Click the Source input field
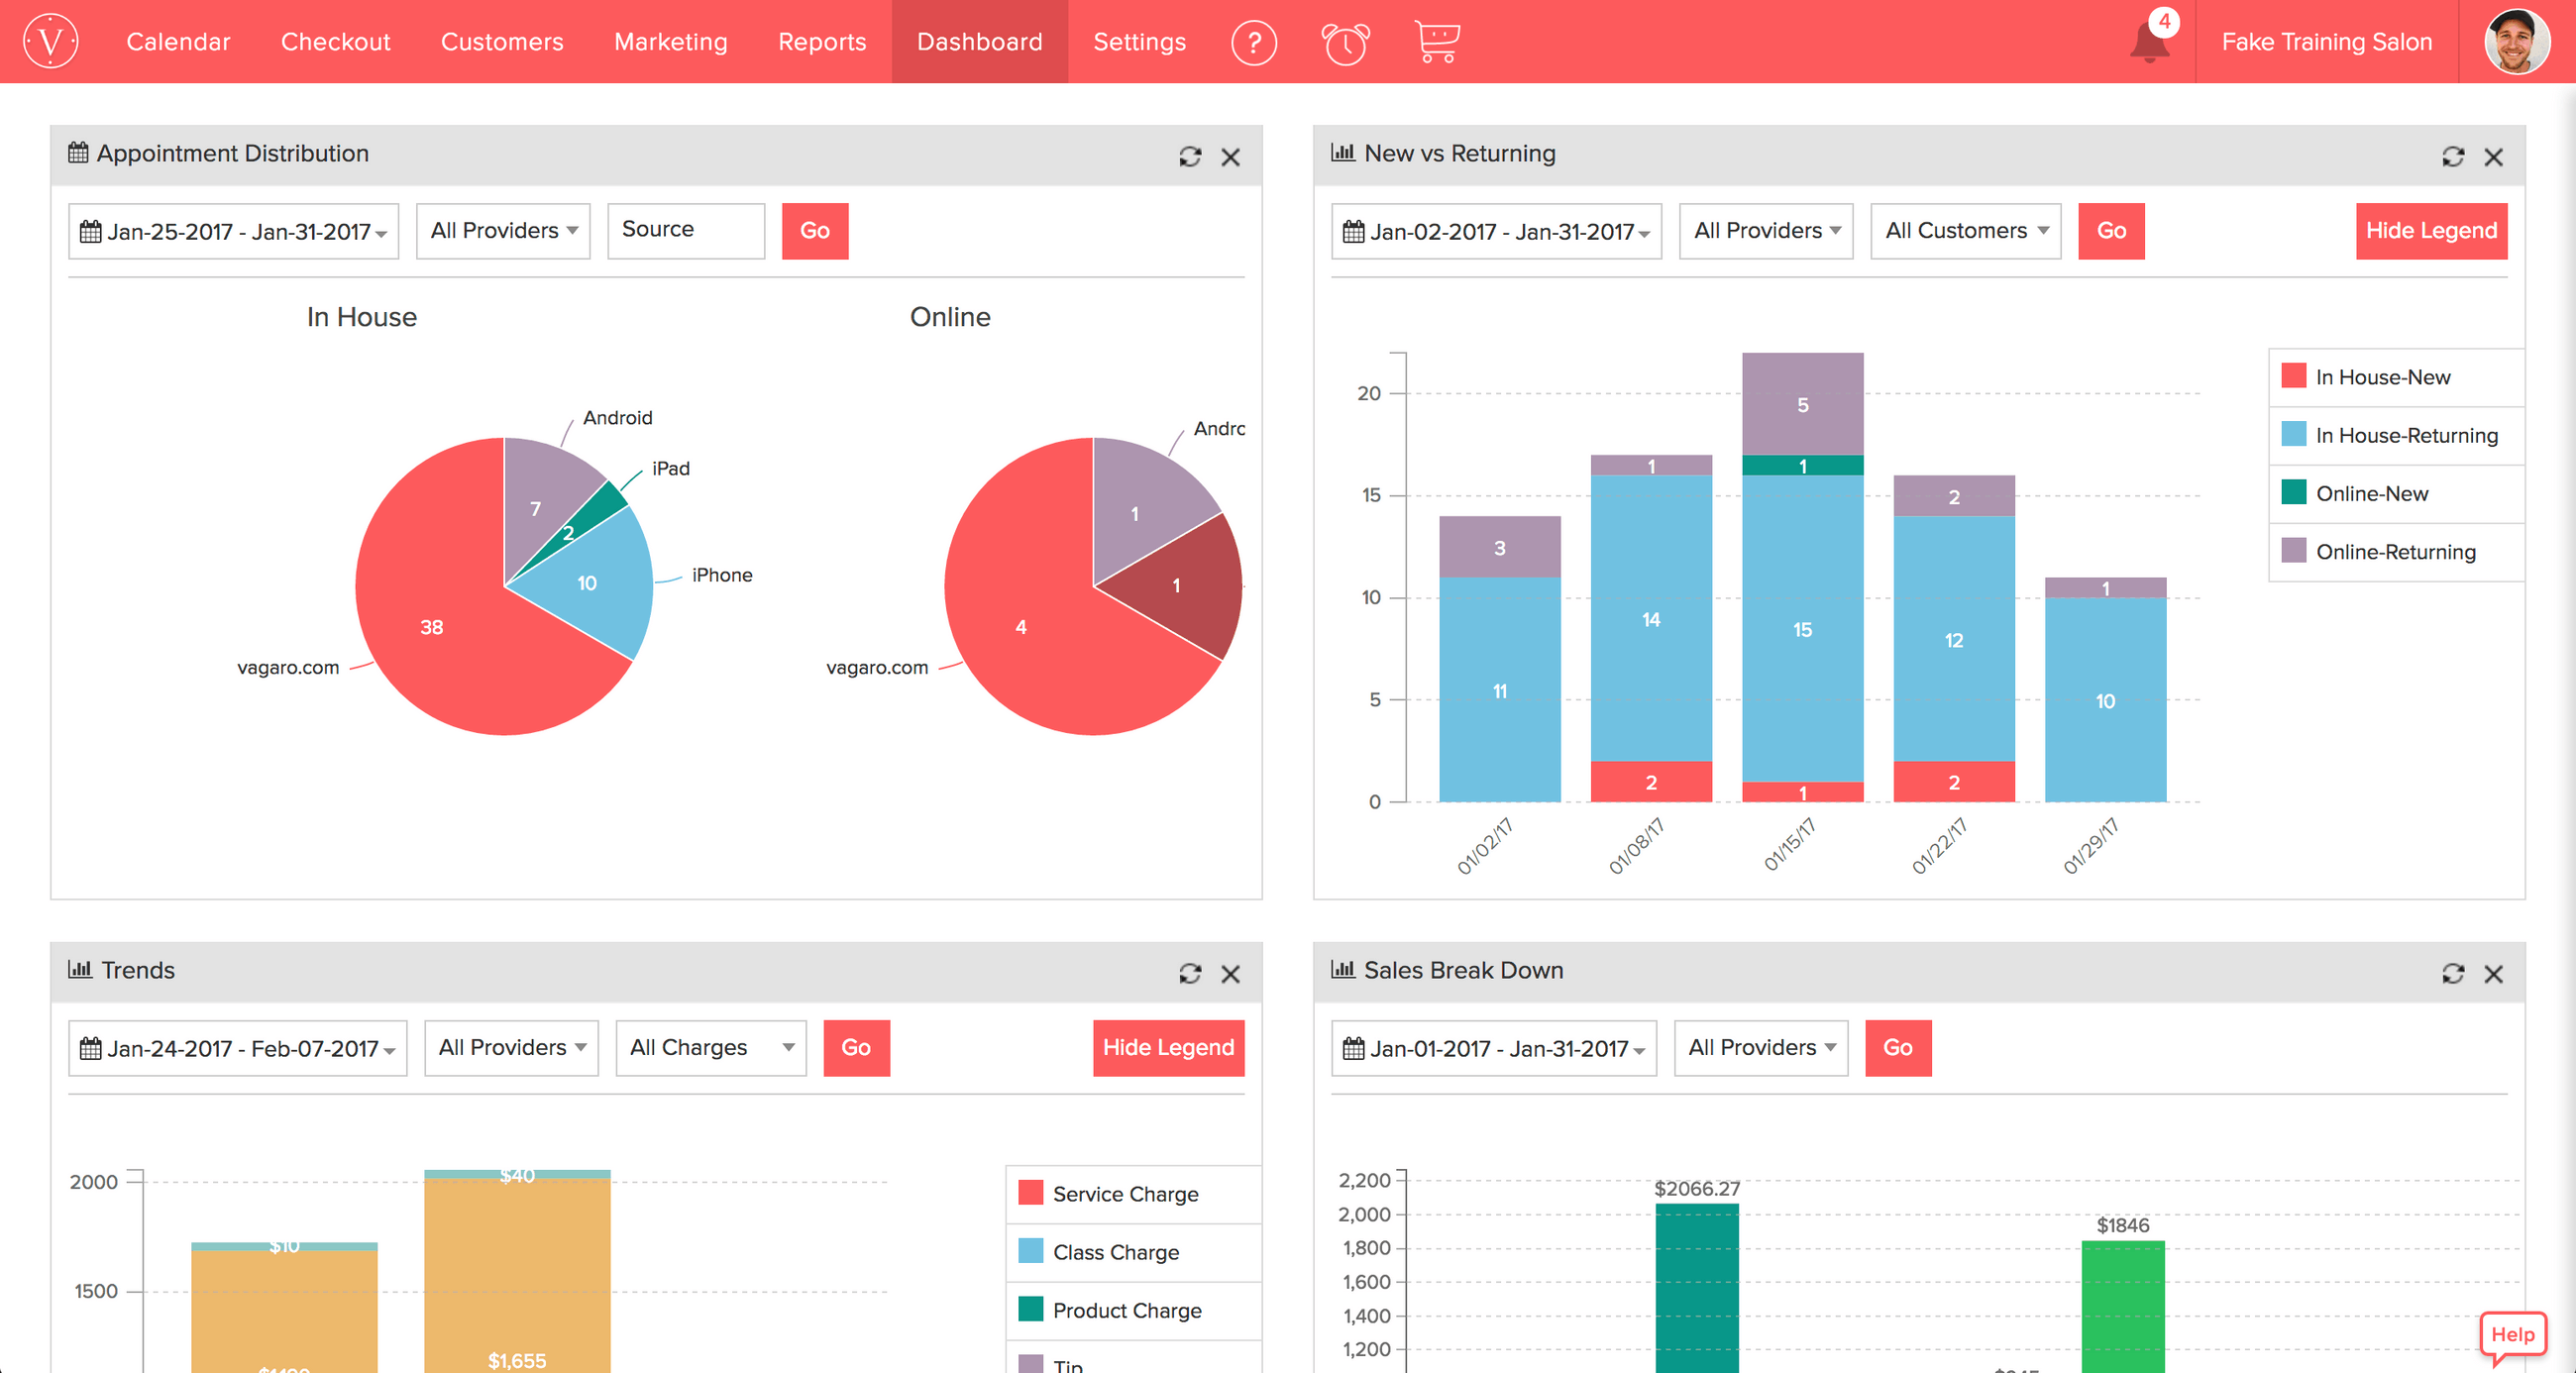Viewport: 2576px width, 1373px height. [685, 230]
